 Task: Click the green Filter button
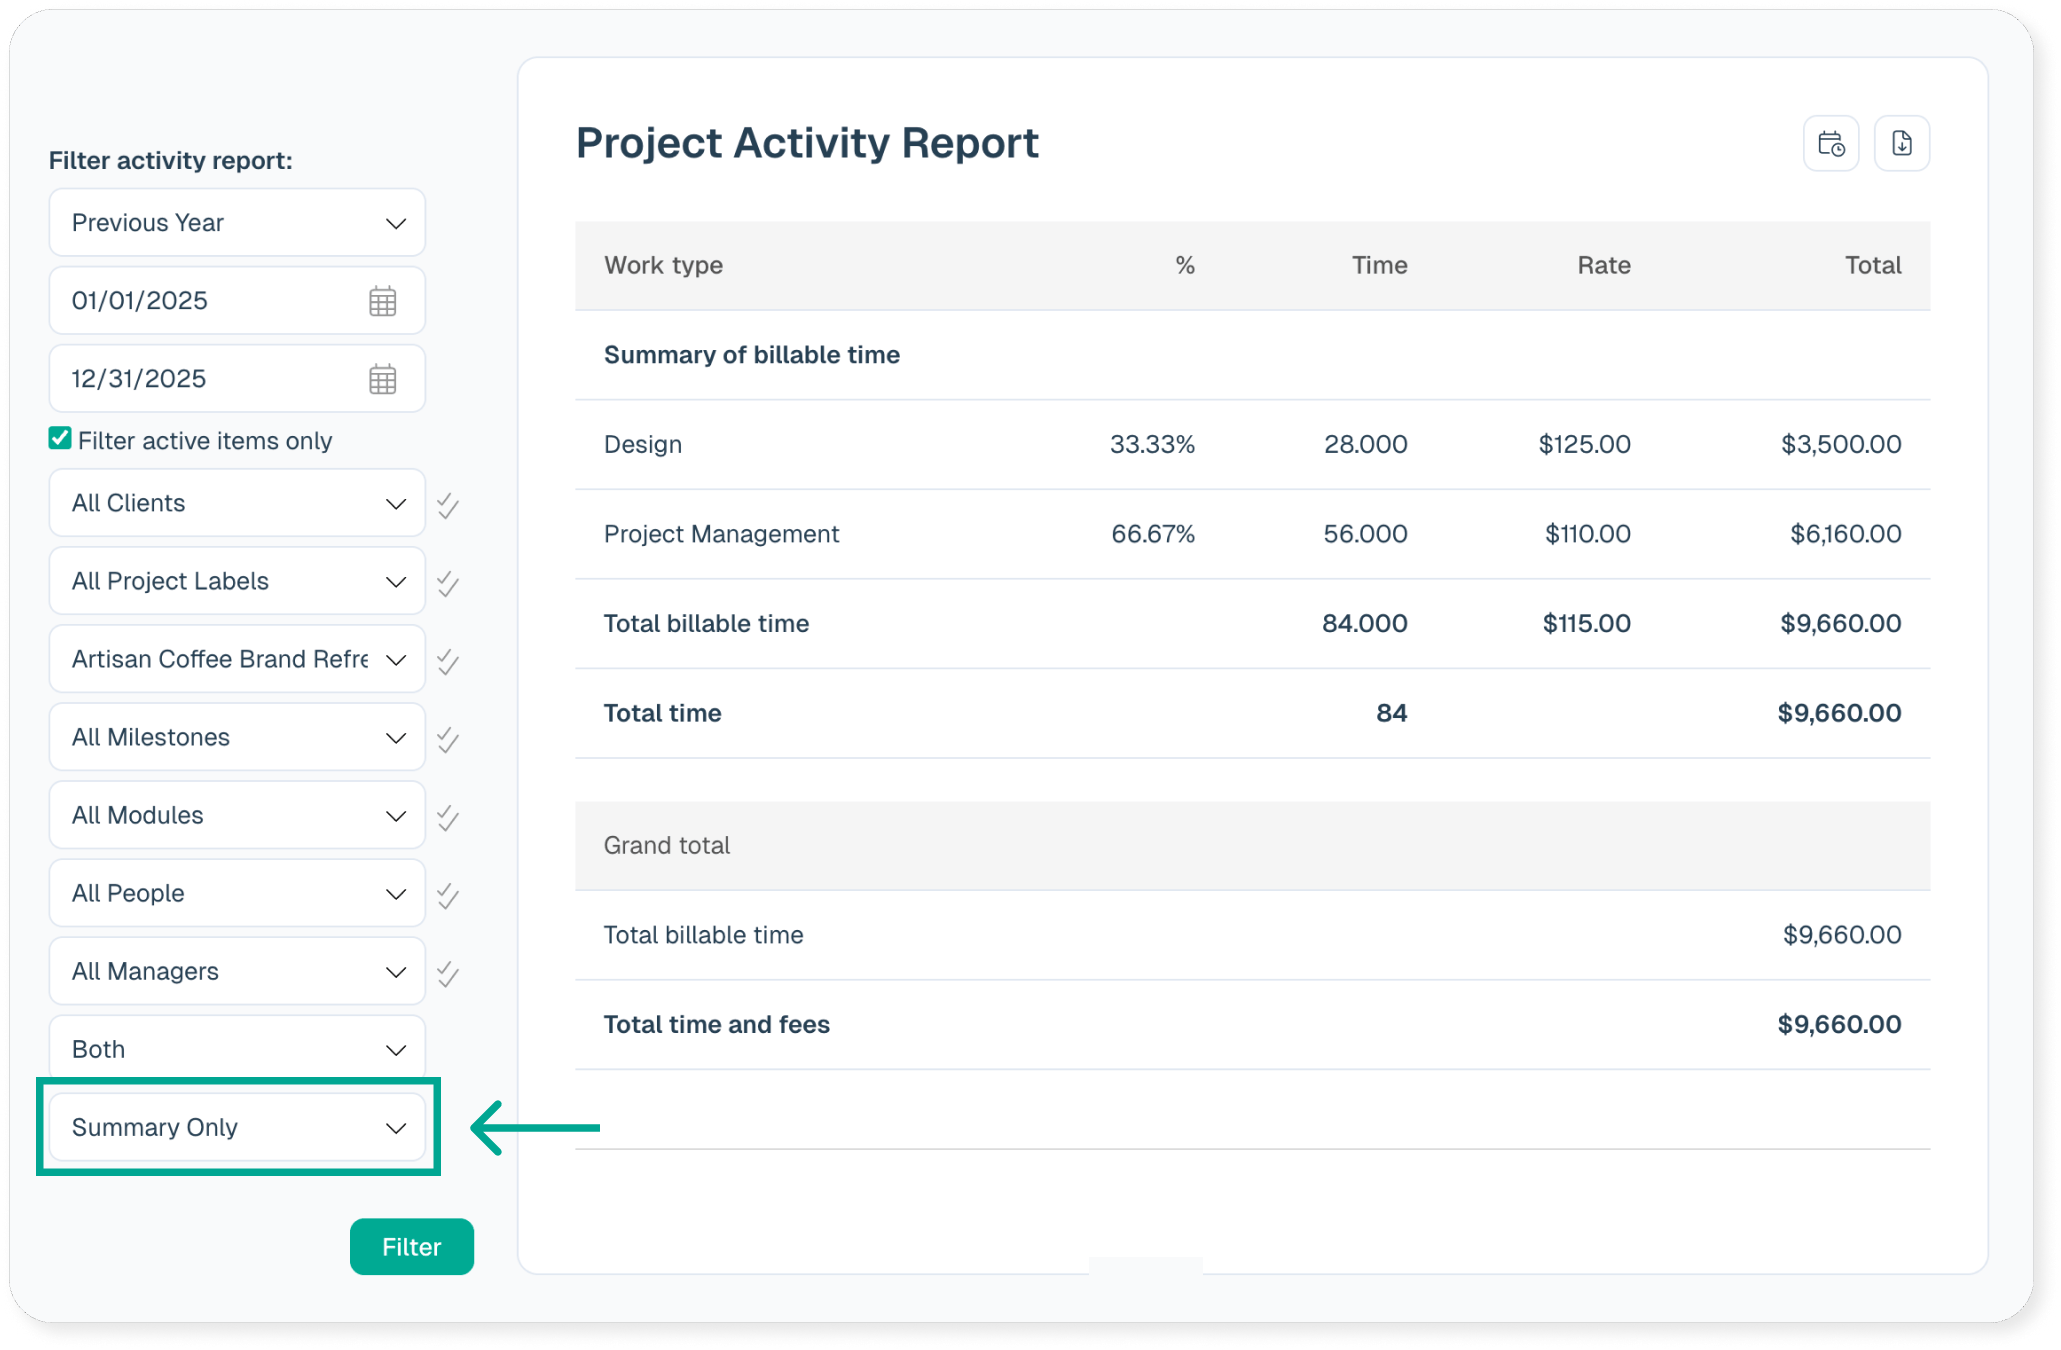(x=411, y=1246)
